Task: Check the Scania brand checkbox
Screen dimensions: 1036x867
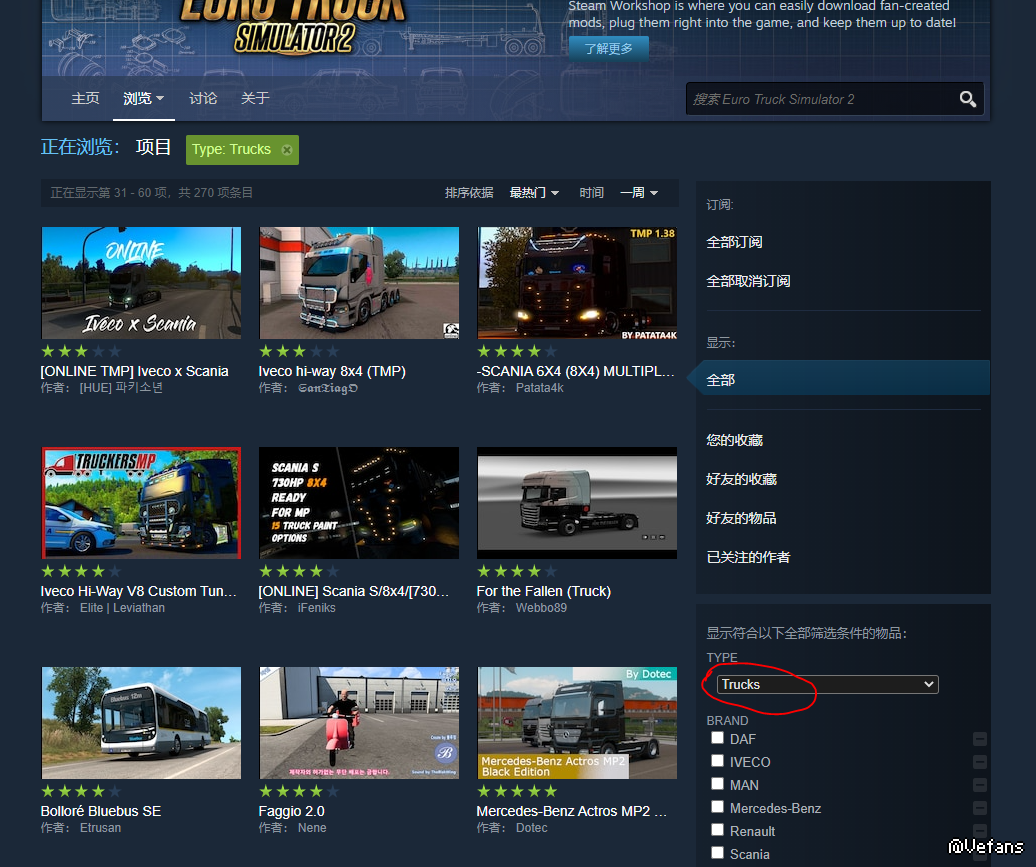Action: [718, 852]
